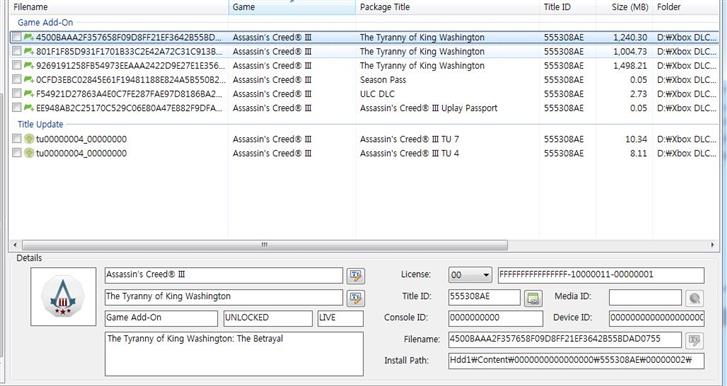Sort list by Game column header

click(292, 7)
